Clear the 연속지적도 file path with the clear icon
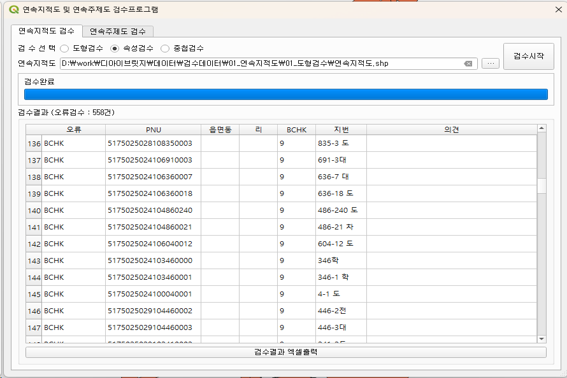Image resolution: width=567 pixels, height=378 pixels. [468, 64]
